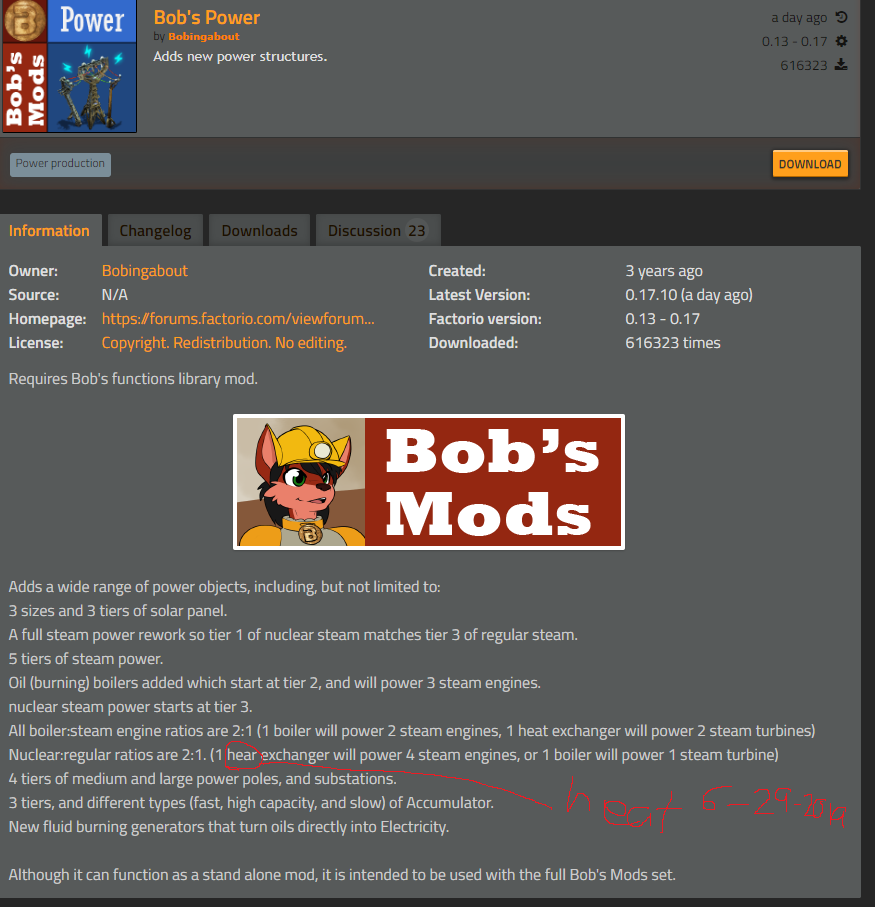The image size is (875, 907).
Task: Open the Downloads tab
Action: (x=259, y=230)
